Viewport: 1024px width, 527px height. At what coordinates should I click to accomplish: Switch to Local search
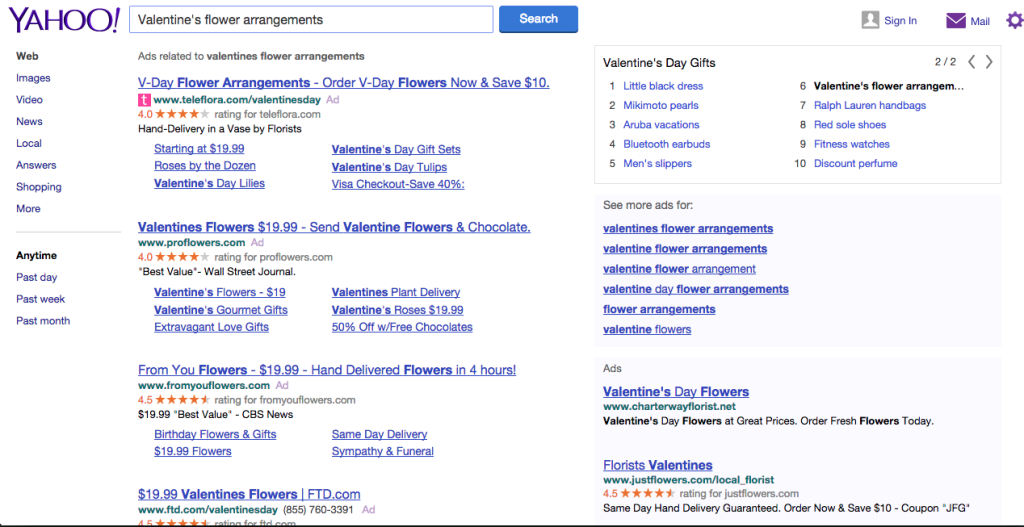[x=29, y=143]
